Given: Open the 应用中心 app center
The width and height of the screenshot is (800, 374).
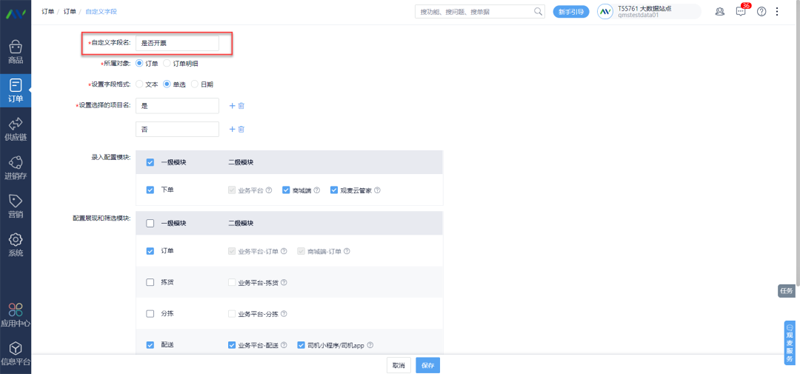Looking at the screenshot, I should tap(15, 315).
